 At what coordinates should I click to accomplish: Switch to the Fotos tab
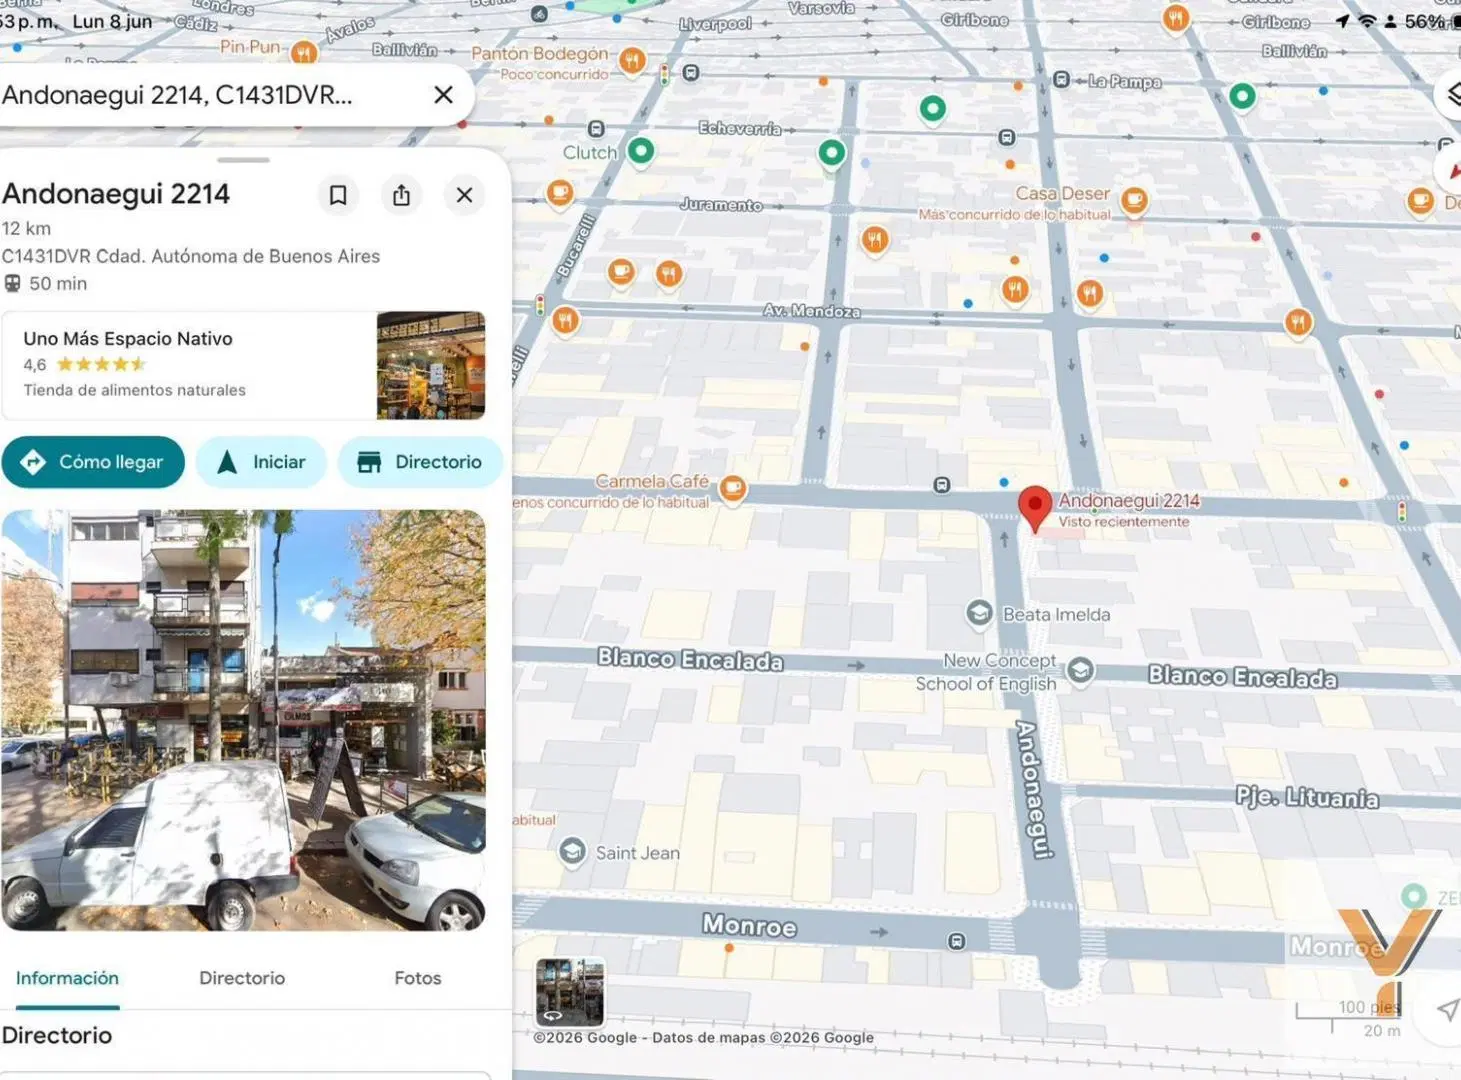tap(418, 978)
